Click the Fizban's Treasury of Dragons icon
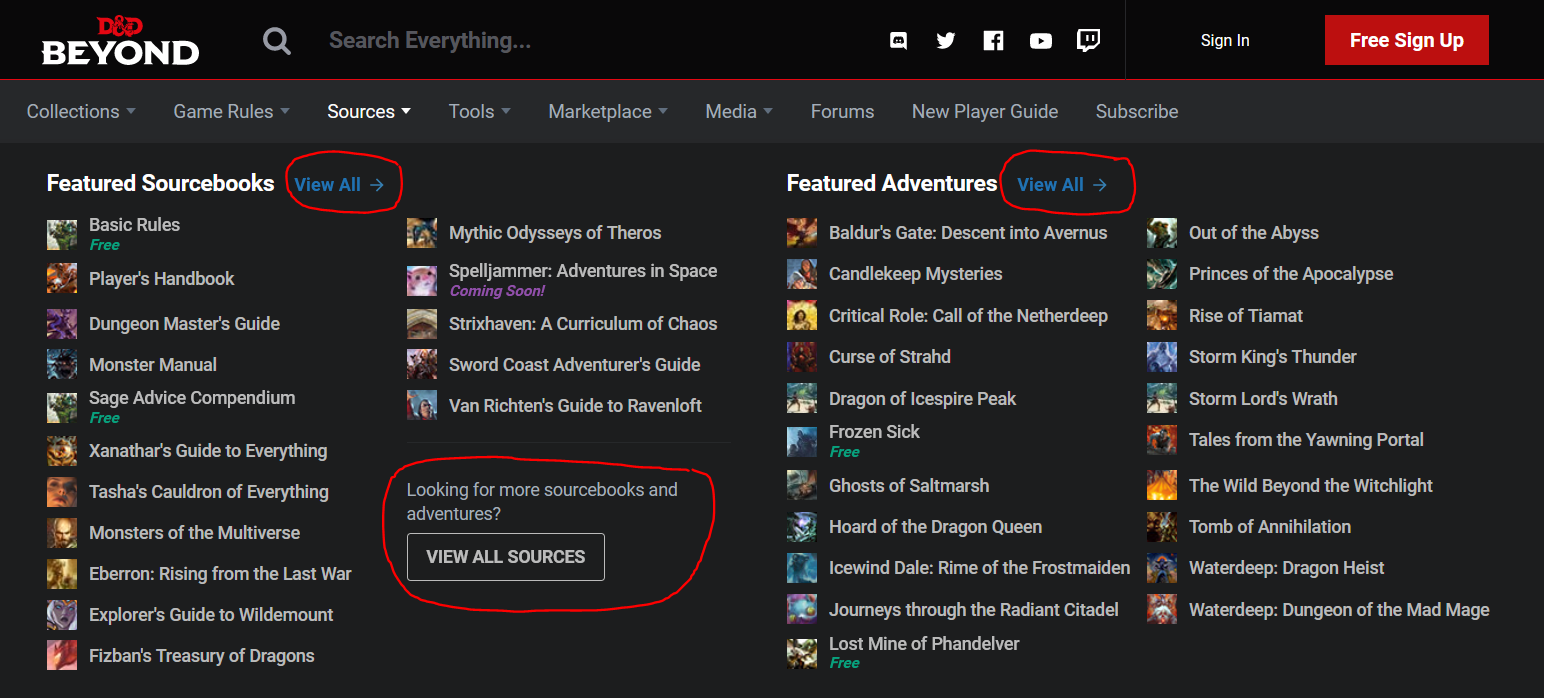This screenshot has width=1544, height=698. 62,656
